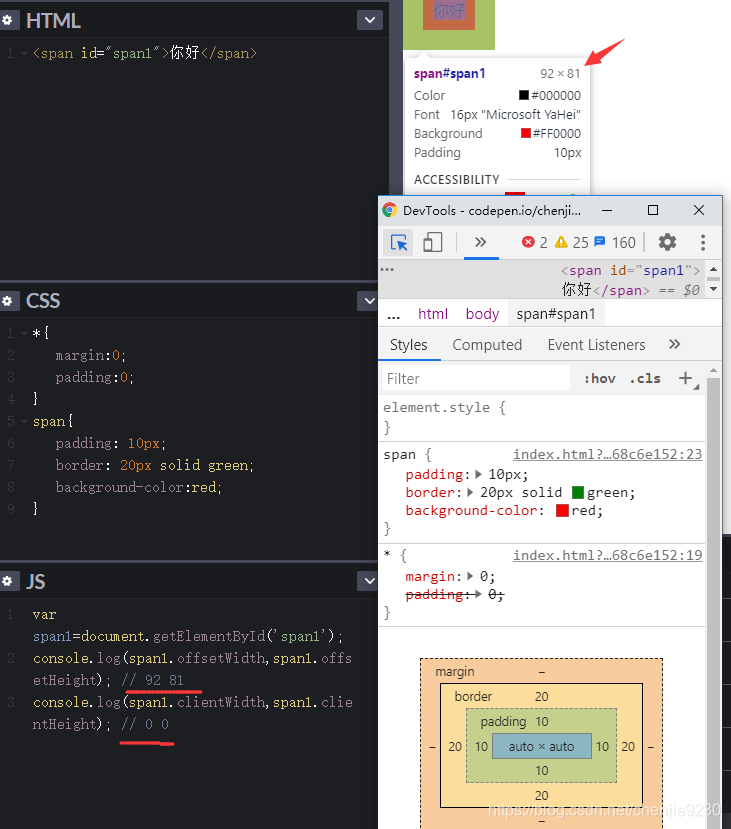Expand border shorthand triangle
Viewport: 731px width, 829px height.
pos(470,492)
